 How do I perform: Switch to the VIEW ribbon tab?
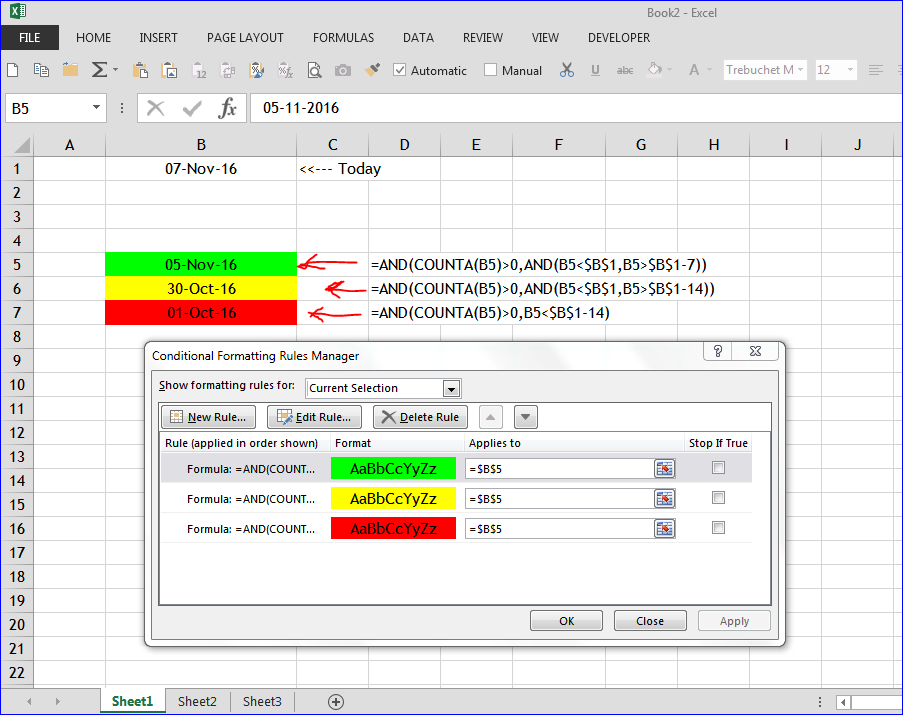point(545,37)
